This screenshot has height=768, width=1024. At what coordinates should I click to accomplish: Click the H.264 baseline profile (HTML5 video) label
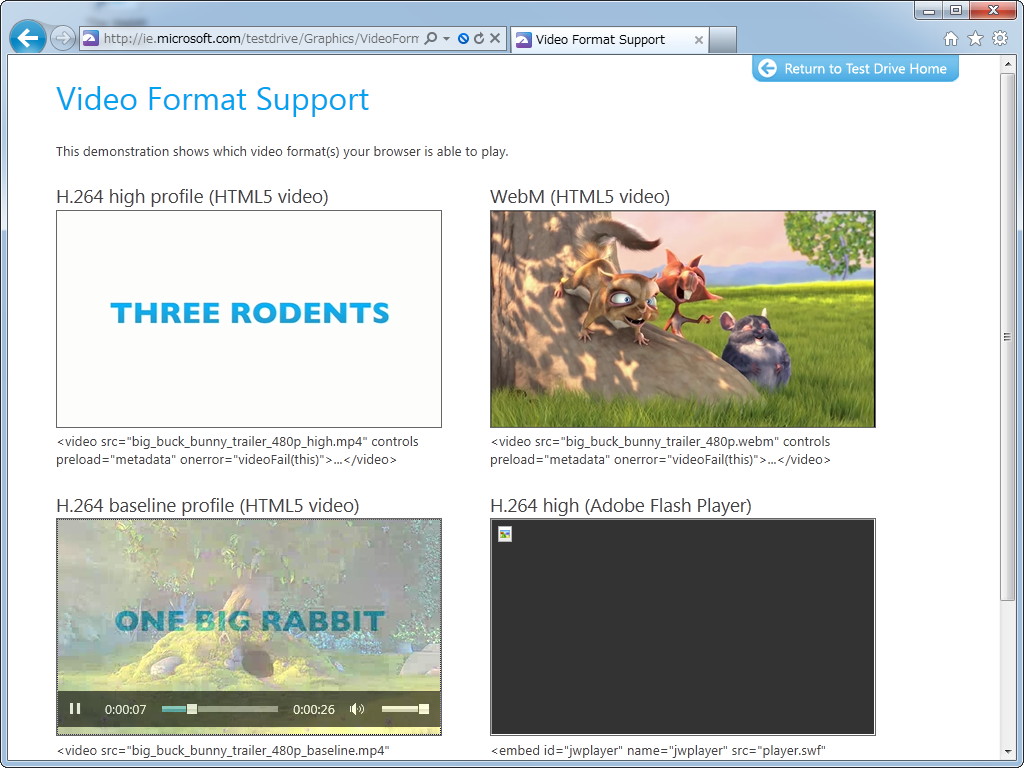pos(208,505)
